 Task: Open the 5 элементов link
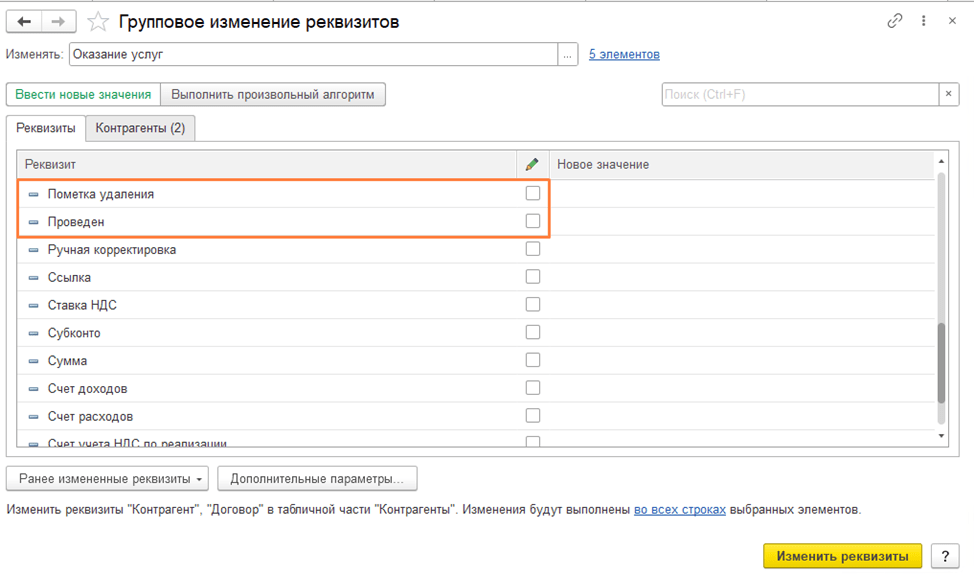[624, 55]
